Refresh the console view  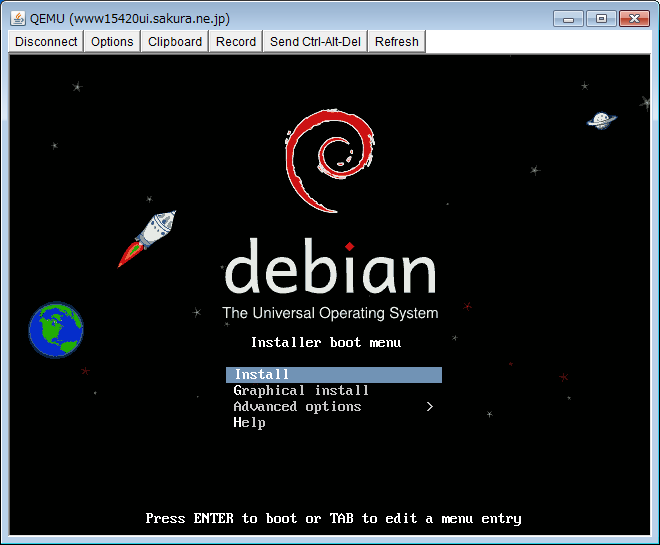(397, 42)
